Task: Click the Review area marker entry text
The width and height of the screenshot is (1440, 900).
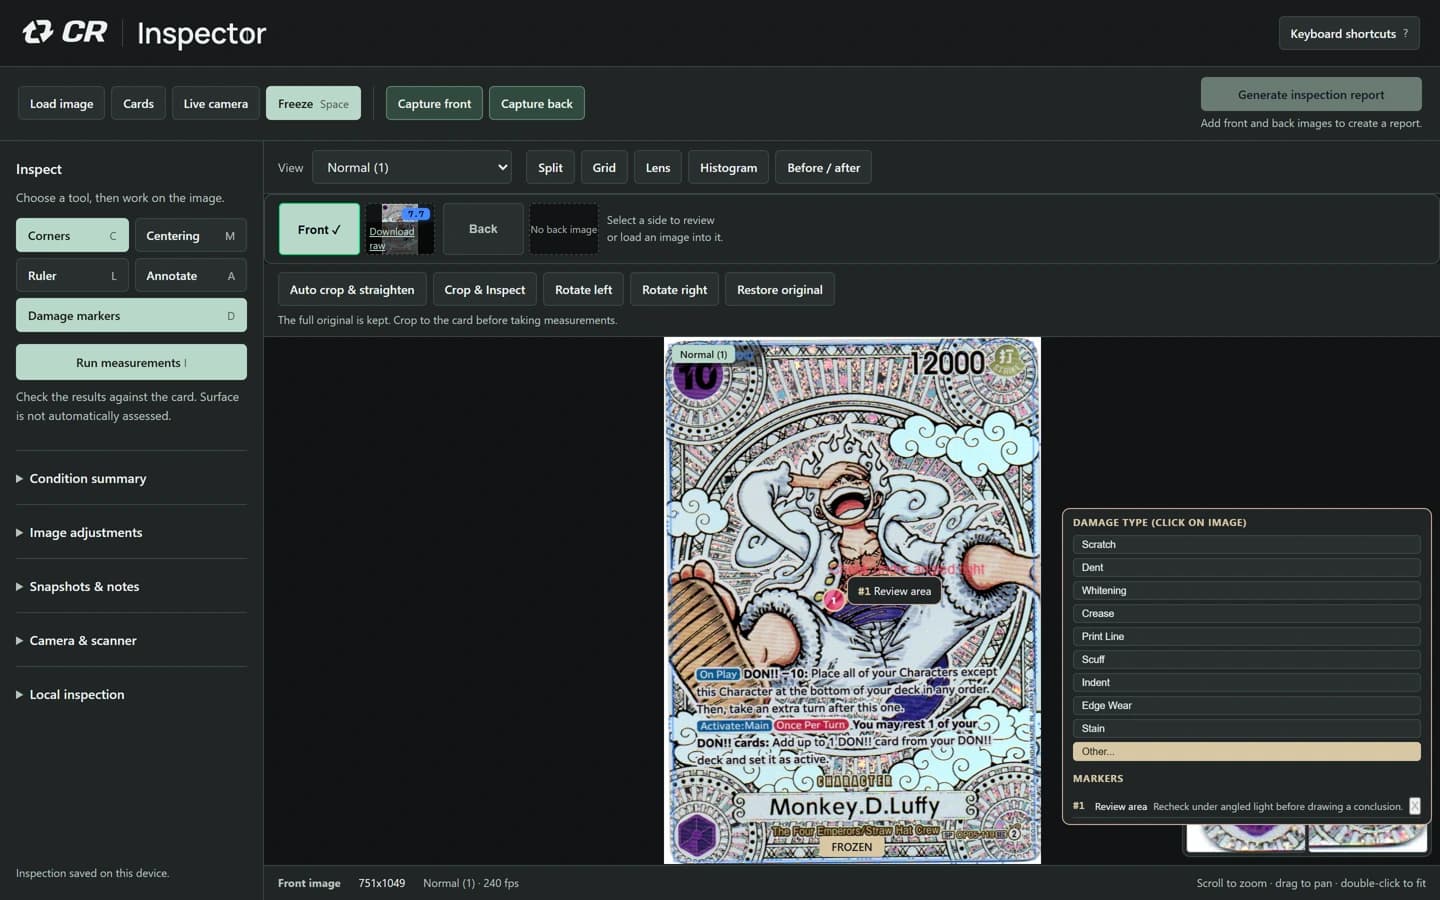Action: [x=1120, y=806]
